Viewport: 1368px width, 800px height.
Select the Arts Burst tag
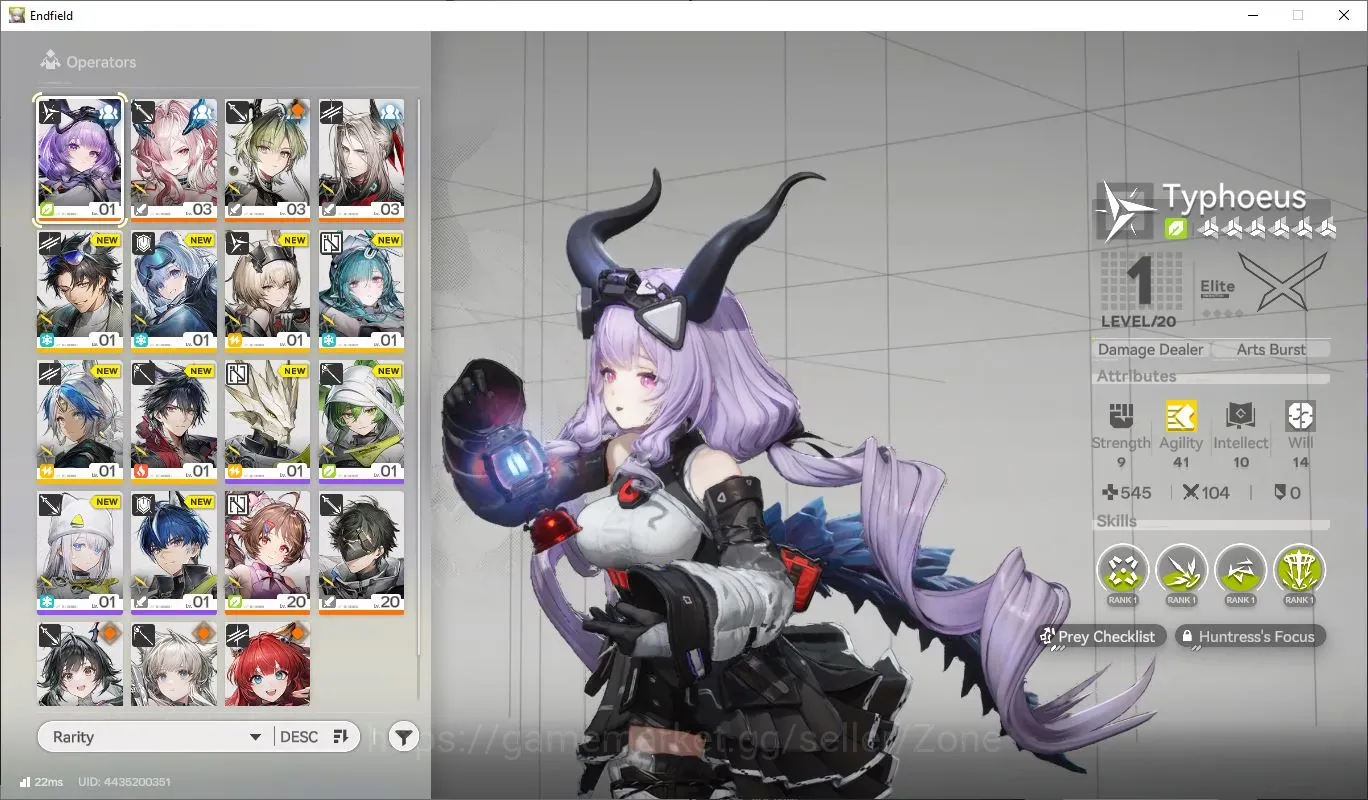tap(1271, 350)
